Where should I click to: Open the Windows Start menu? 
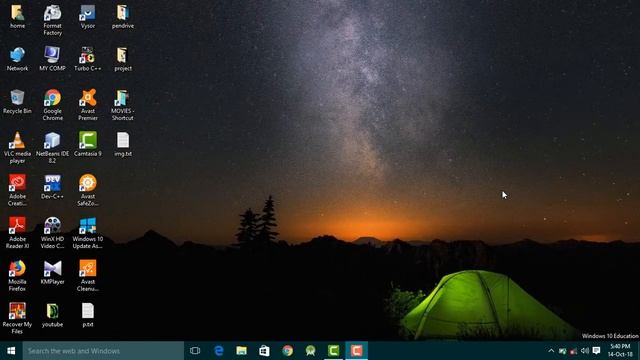coord(11,351)
